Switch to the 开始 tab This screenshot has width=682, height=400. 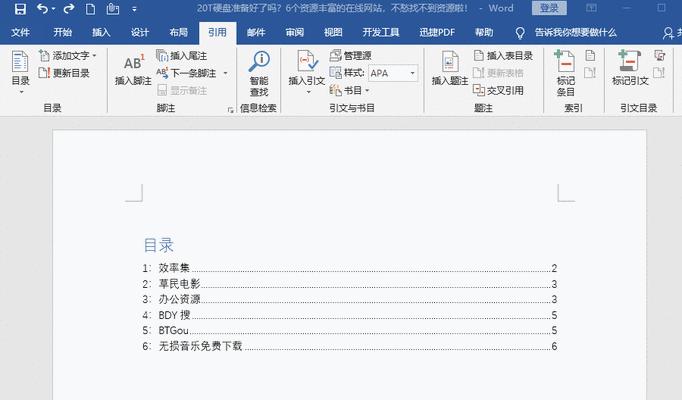pos(62,33)
